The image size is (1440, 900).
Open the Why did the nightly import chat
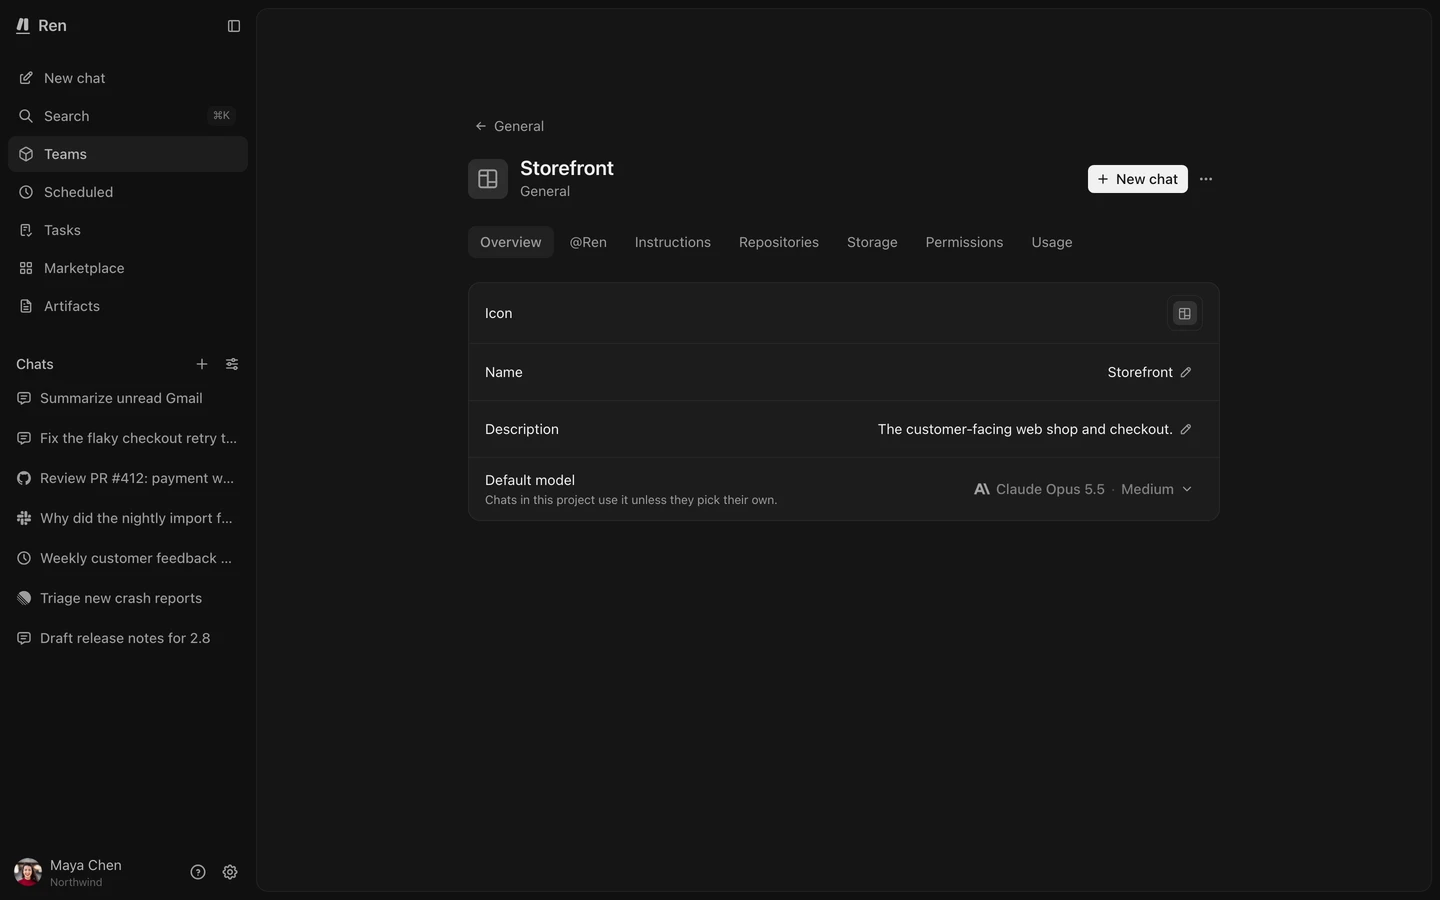click(128, 518)
